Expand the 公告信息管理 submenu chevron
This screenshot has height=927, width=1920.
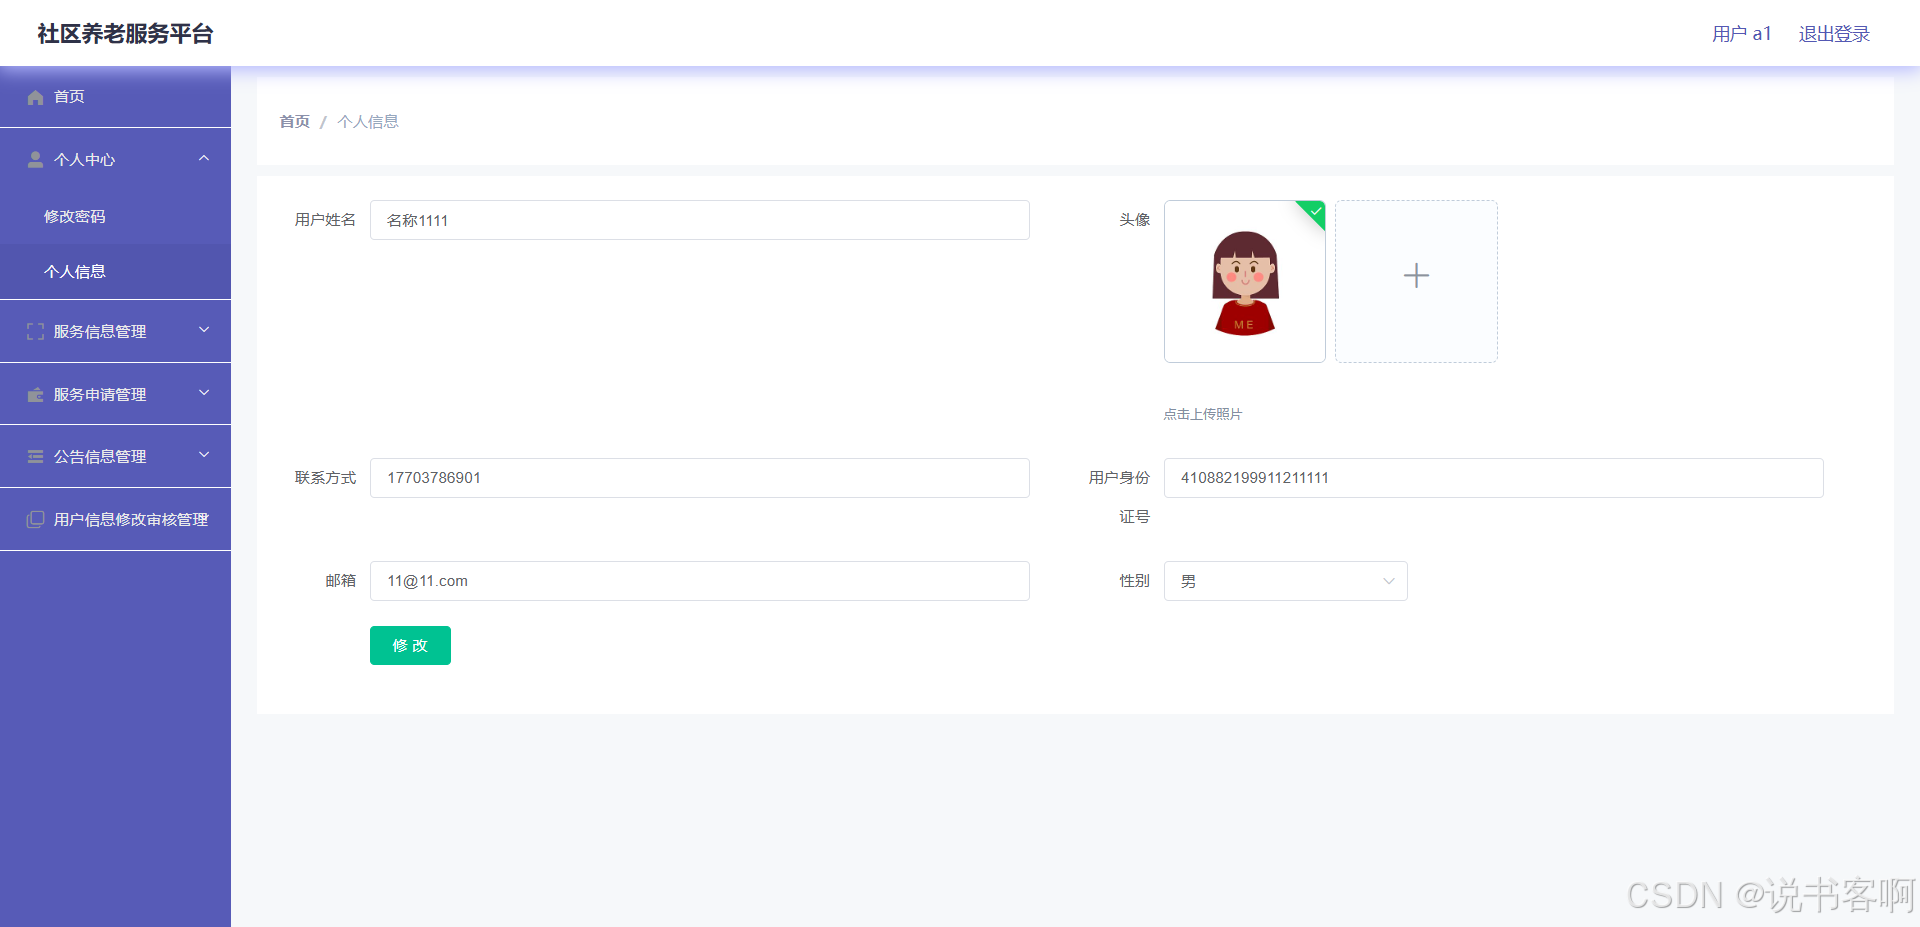204,455
